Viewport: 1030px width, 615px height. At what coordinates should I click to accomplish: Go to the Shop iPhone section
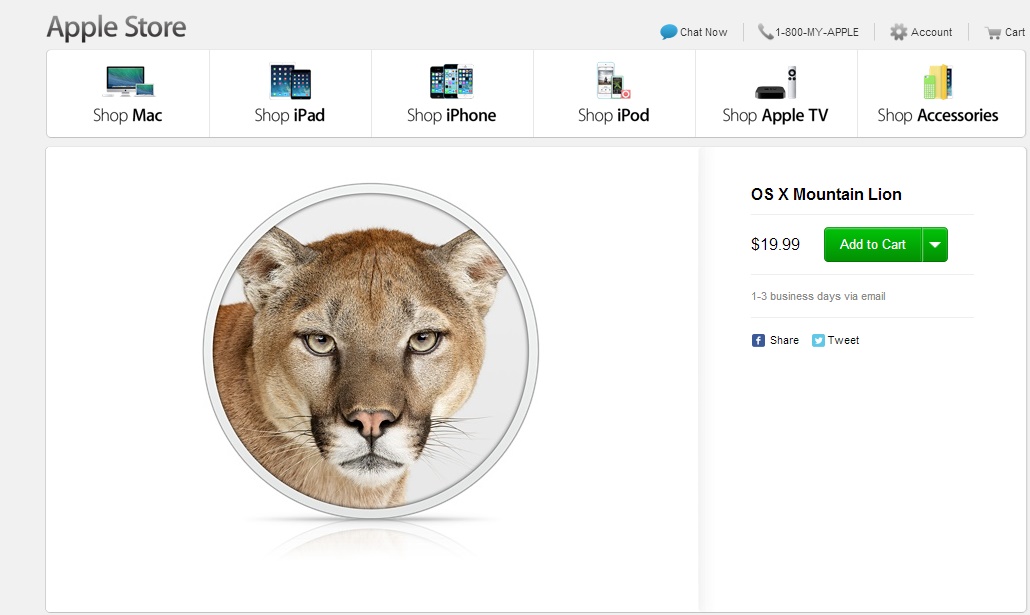click(x=452, y=93)
